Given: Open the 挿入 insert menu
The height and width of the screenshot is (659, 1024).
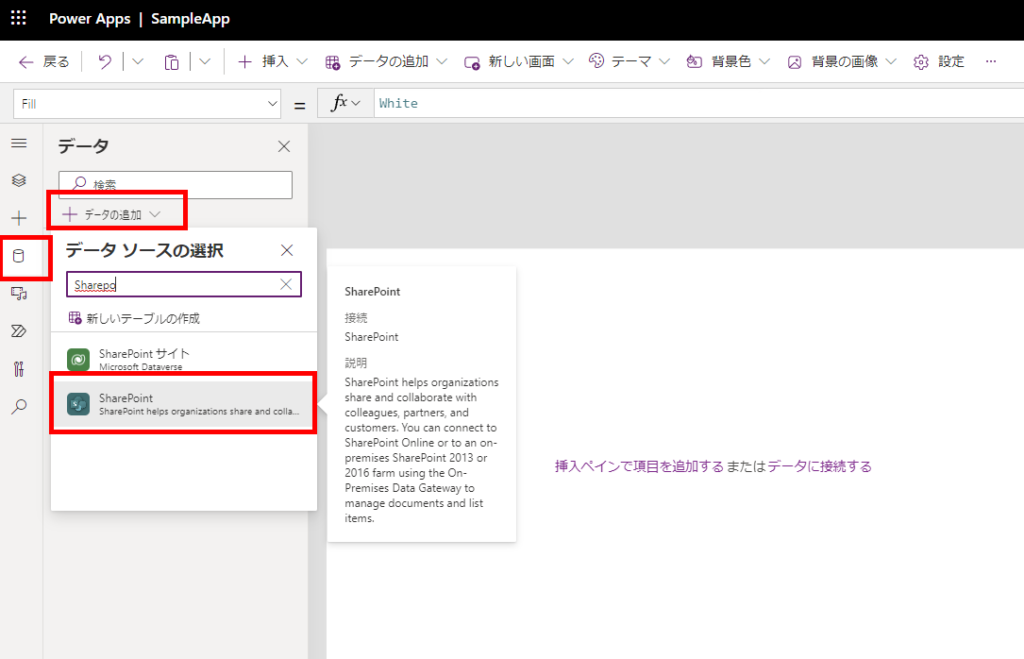Looking at the screenshot, I should (272, 61).
